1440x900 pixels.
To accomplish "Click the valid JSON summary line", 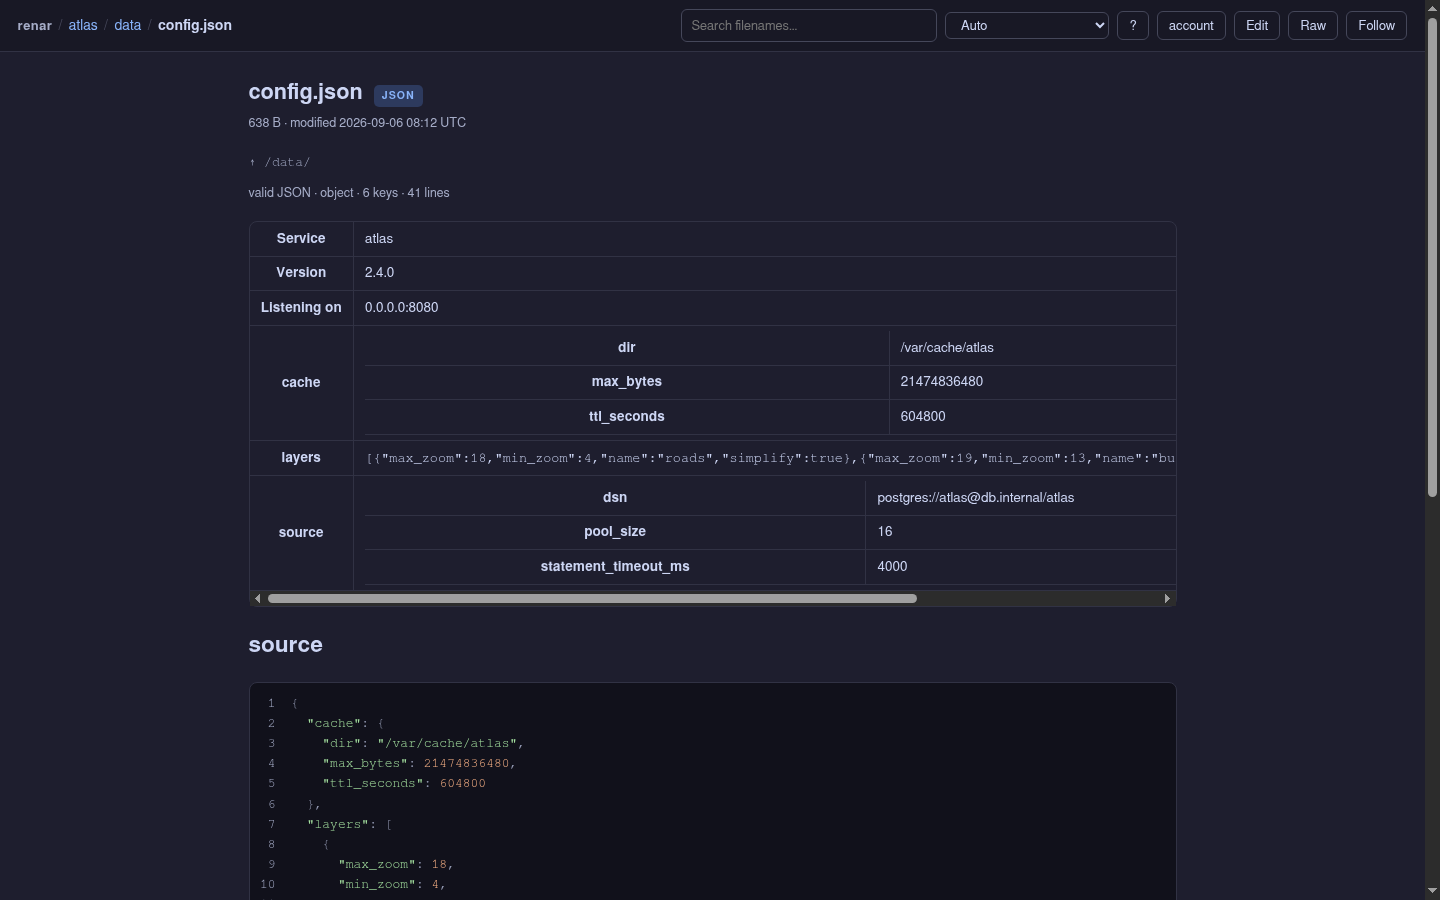I will [349, 193].
